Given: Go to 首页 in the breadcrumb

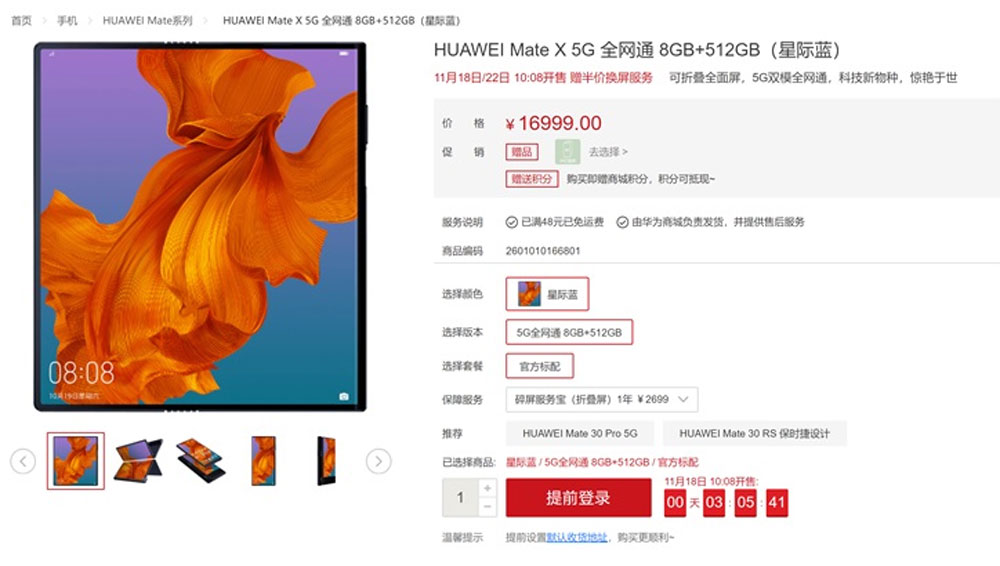Looking at the screenshot, I should point(21,20).
